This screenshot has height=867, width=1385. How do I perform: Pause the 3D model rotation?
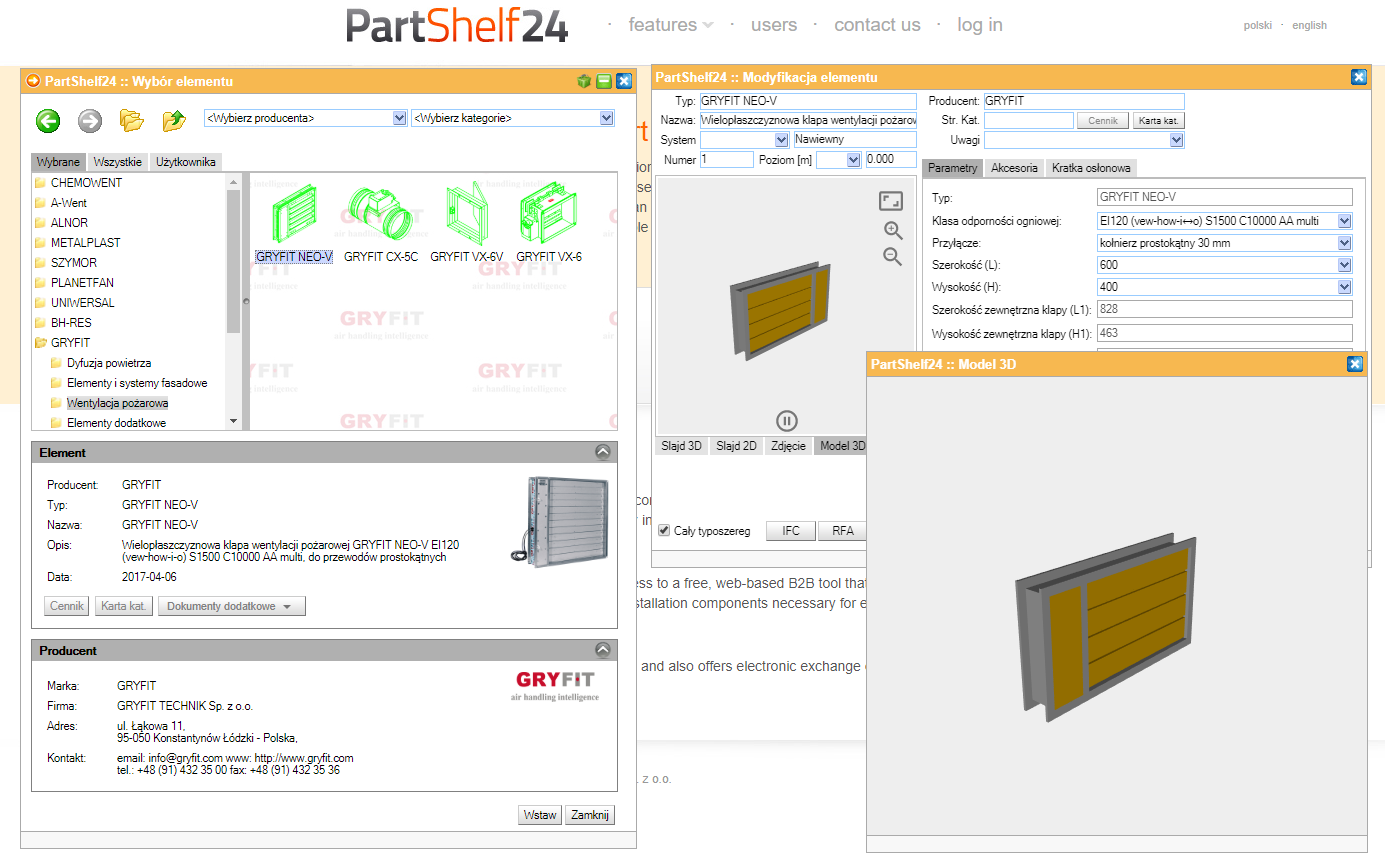(x=786, y=420)
